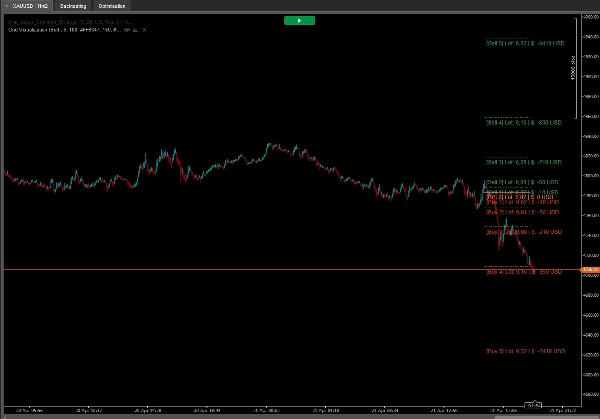
Task: Click the horizontal scrollbar thumb at chart bottom
Action: click(547, 417)
